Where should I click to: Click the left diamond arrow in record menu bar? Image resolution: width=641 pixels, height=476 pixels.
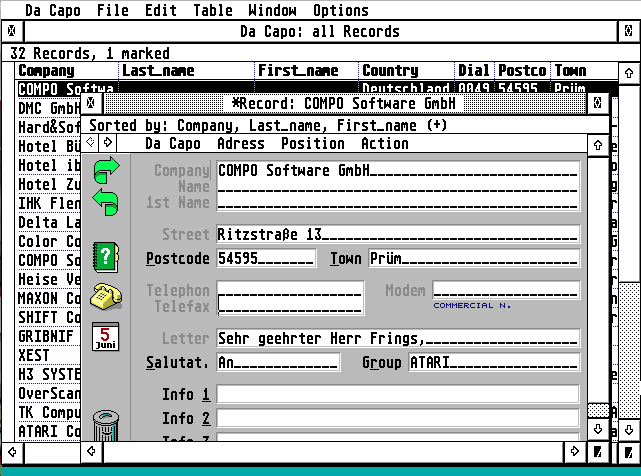coord(91,142)
